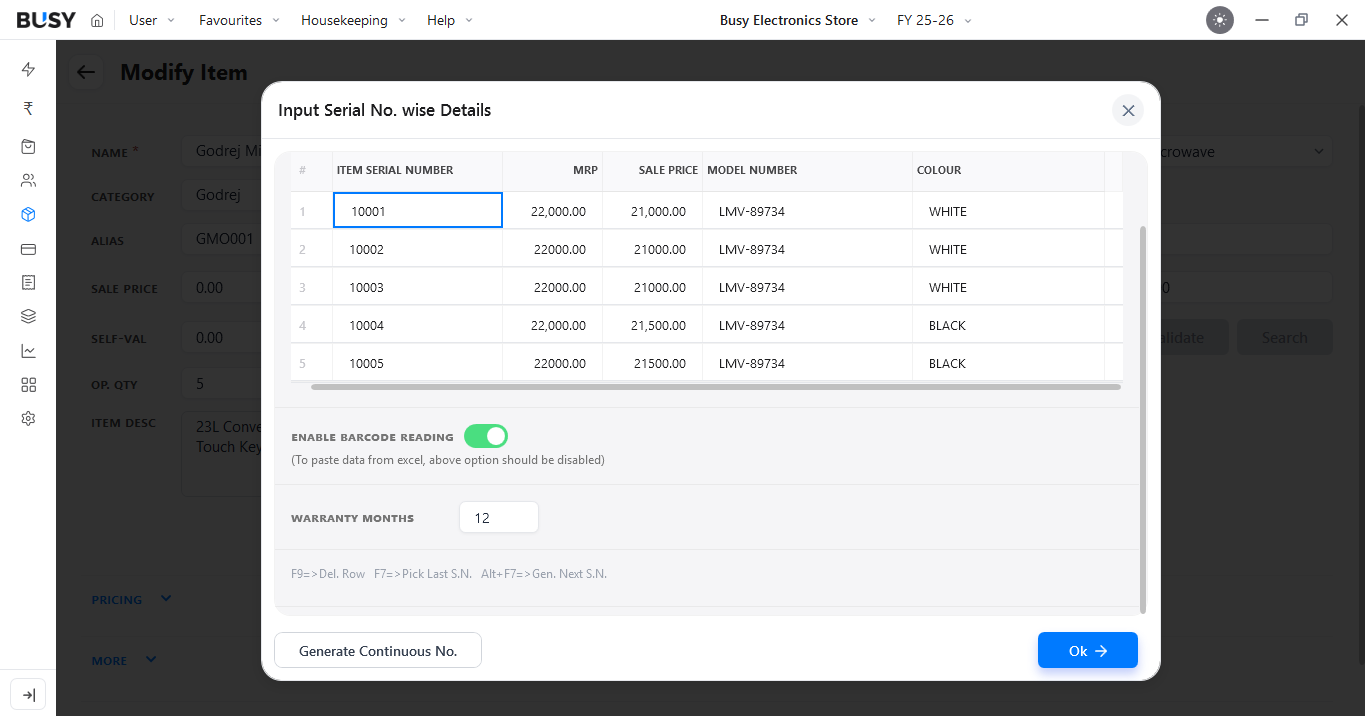Open the Busy Electronics Store company dropdown
This screenshot has height=716, width=1365.
(x=797, y=20)
